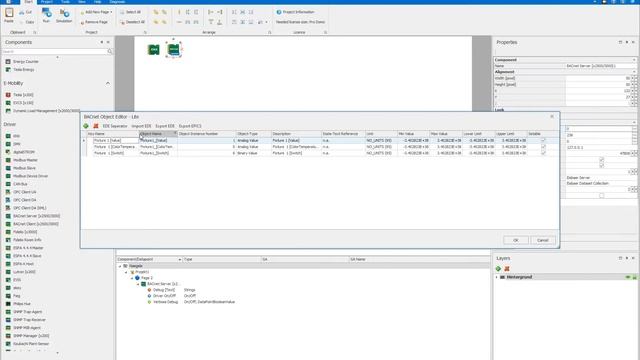Select the first green component on canvas
Image resolution: width=640 pixels, height=360 pixels.
click(x=154, y=49)
